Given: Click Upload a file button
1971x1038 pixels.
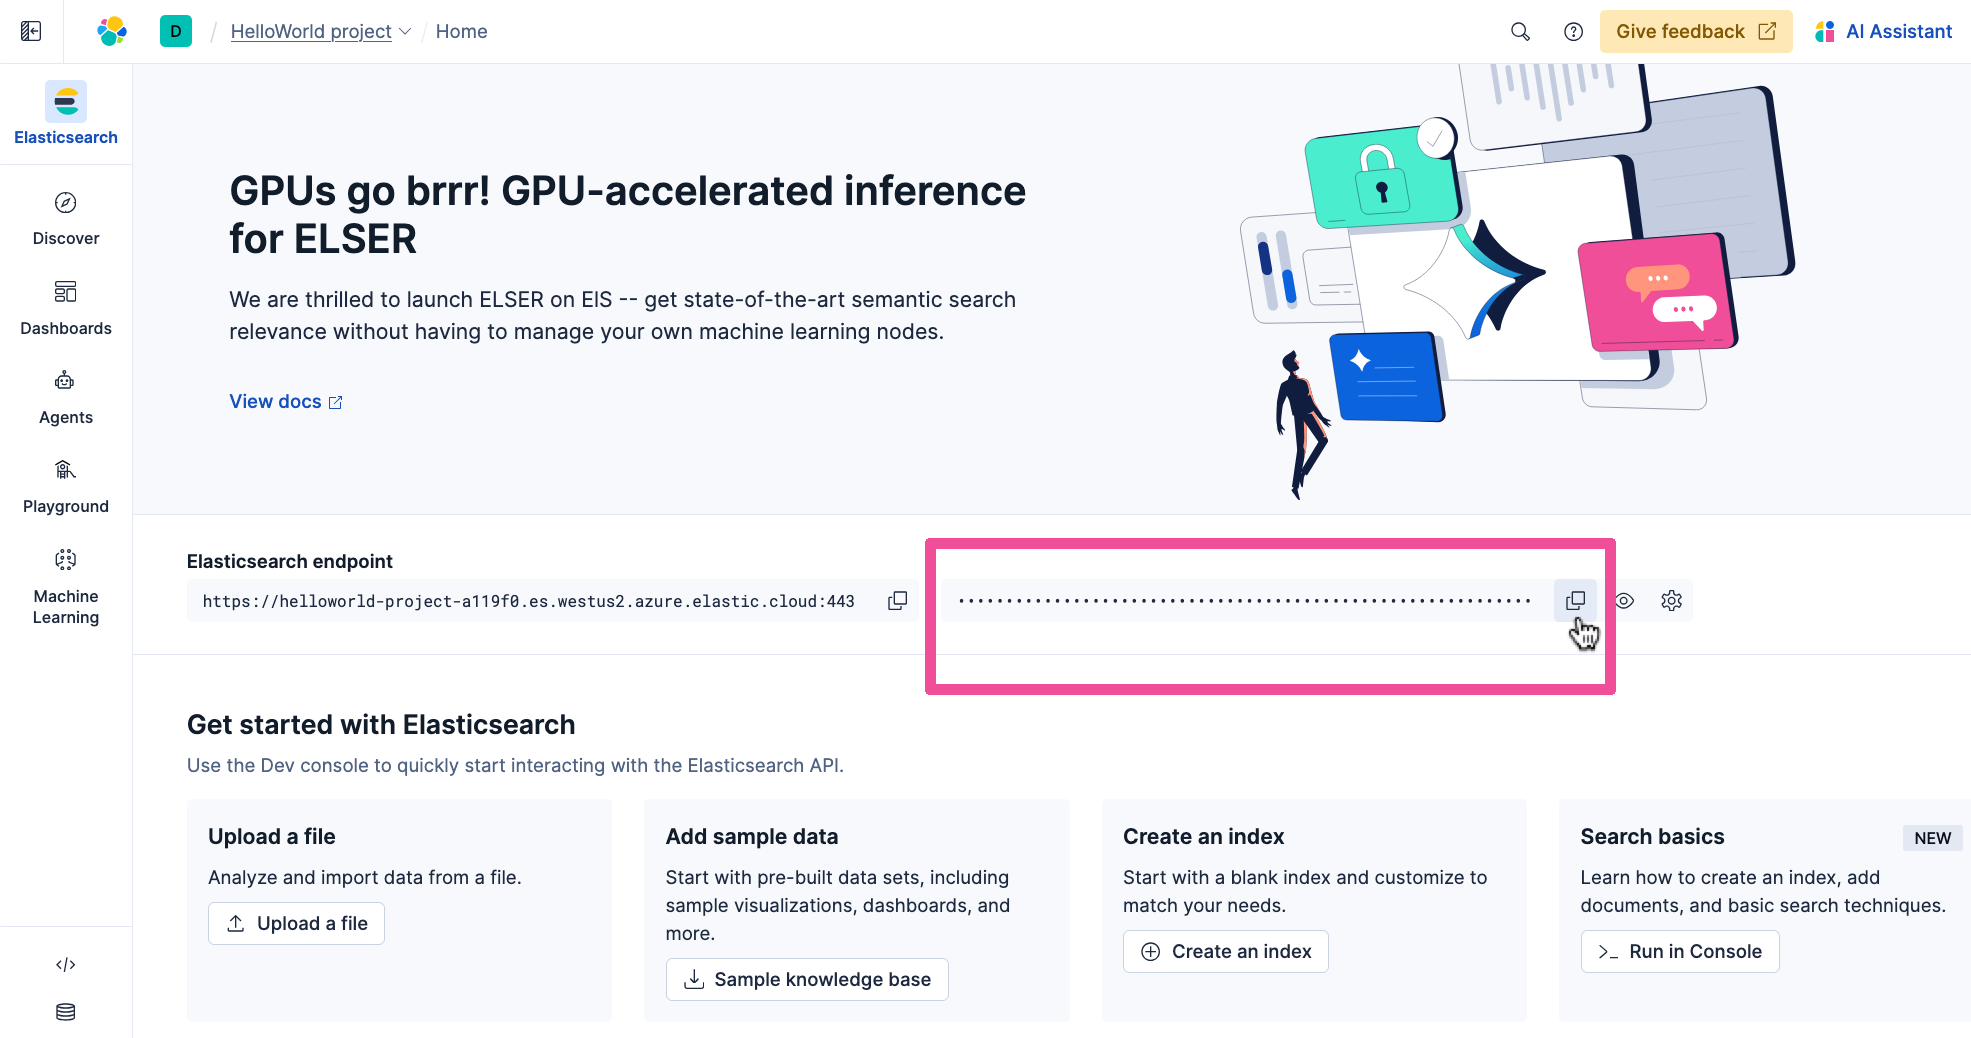Looking at the screenshot, I should click(x=296, y=923).
